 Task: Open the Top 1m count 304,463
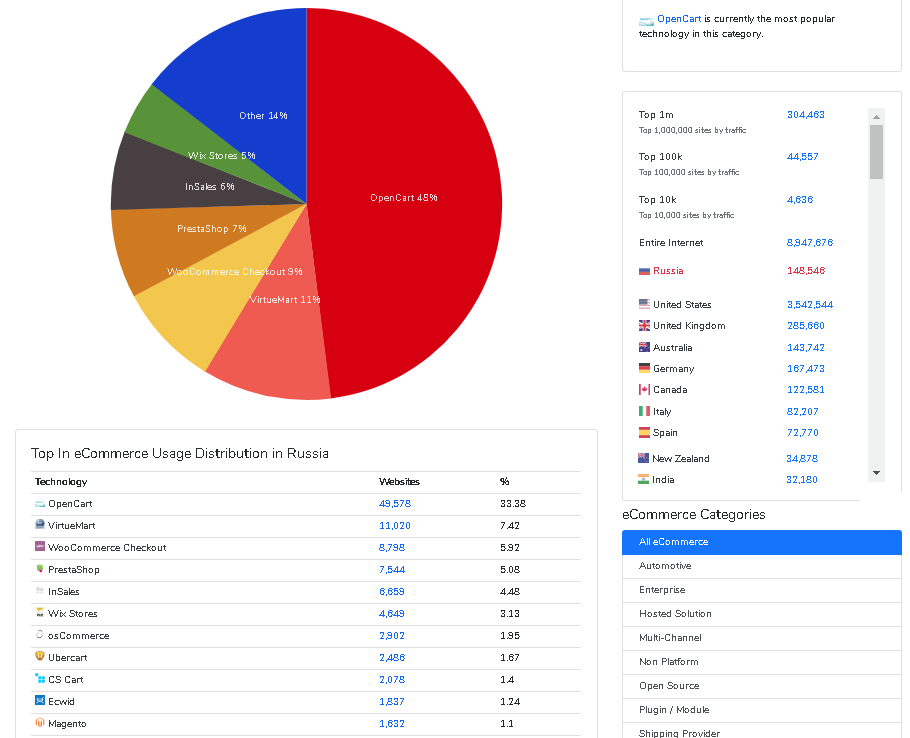(x=806, y=115)
